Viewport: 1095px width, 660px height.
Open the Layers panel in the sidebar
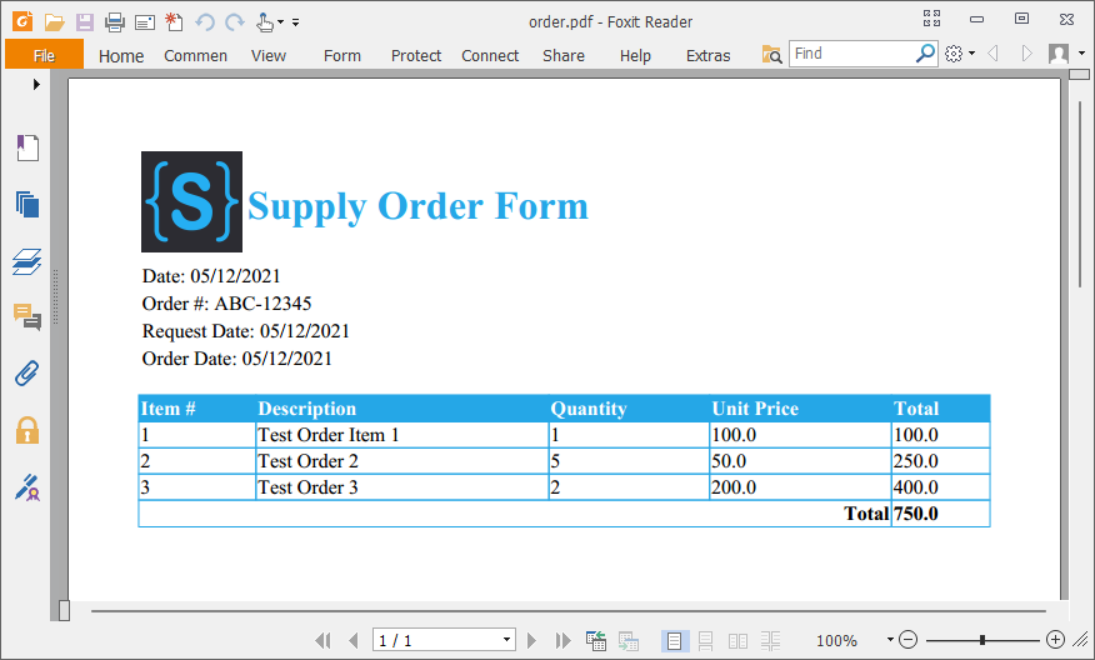click(27, 261)
